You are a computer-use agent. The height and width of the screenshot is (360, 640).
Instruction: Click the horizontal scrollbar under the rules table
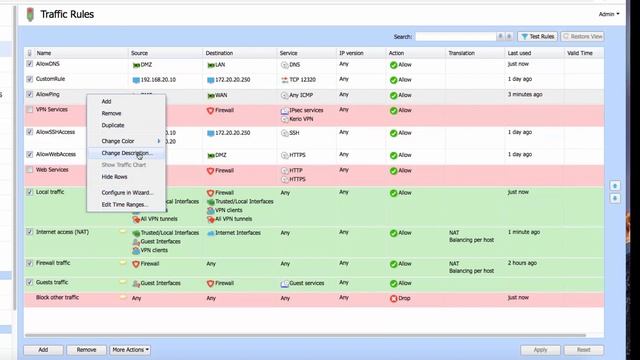(x=305, y=336)
